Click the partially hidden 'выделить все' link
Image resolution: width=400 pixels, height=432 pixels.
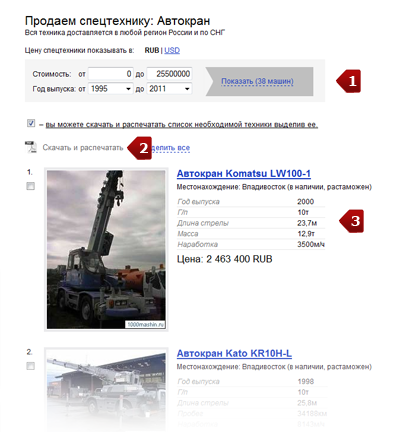pos(171,148)
